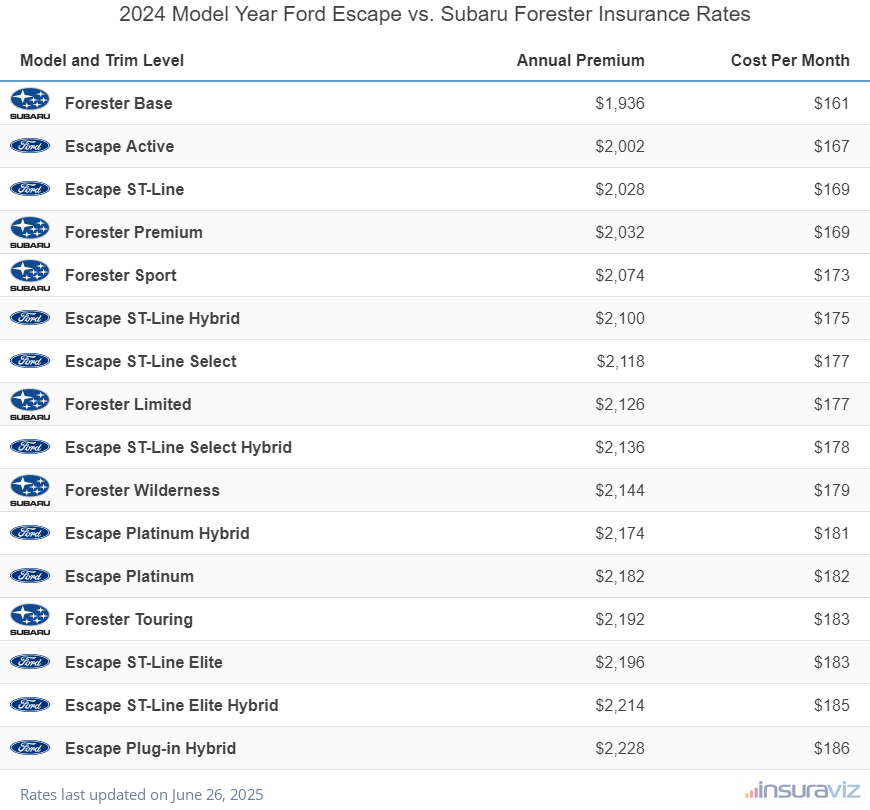Click Ford logo beside Escape ST-Line Select Hybrid
Screen dimensions: 870x810
30,447
